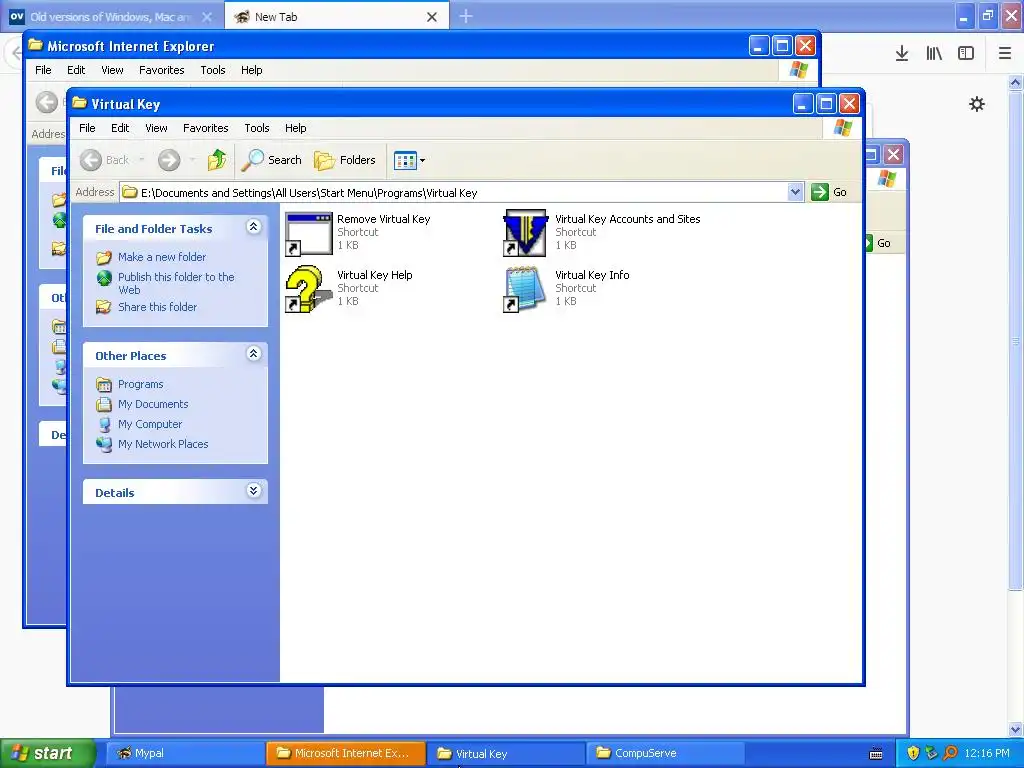1024x768 pixels.
Task: Open Favorites menu in Microsoft Internet Explorer window
Action: tap(161, 70)
